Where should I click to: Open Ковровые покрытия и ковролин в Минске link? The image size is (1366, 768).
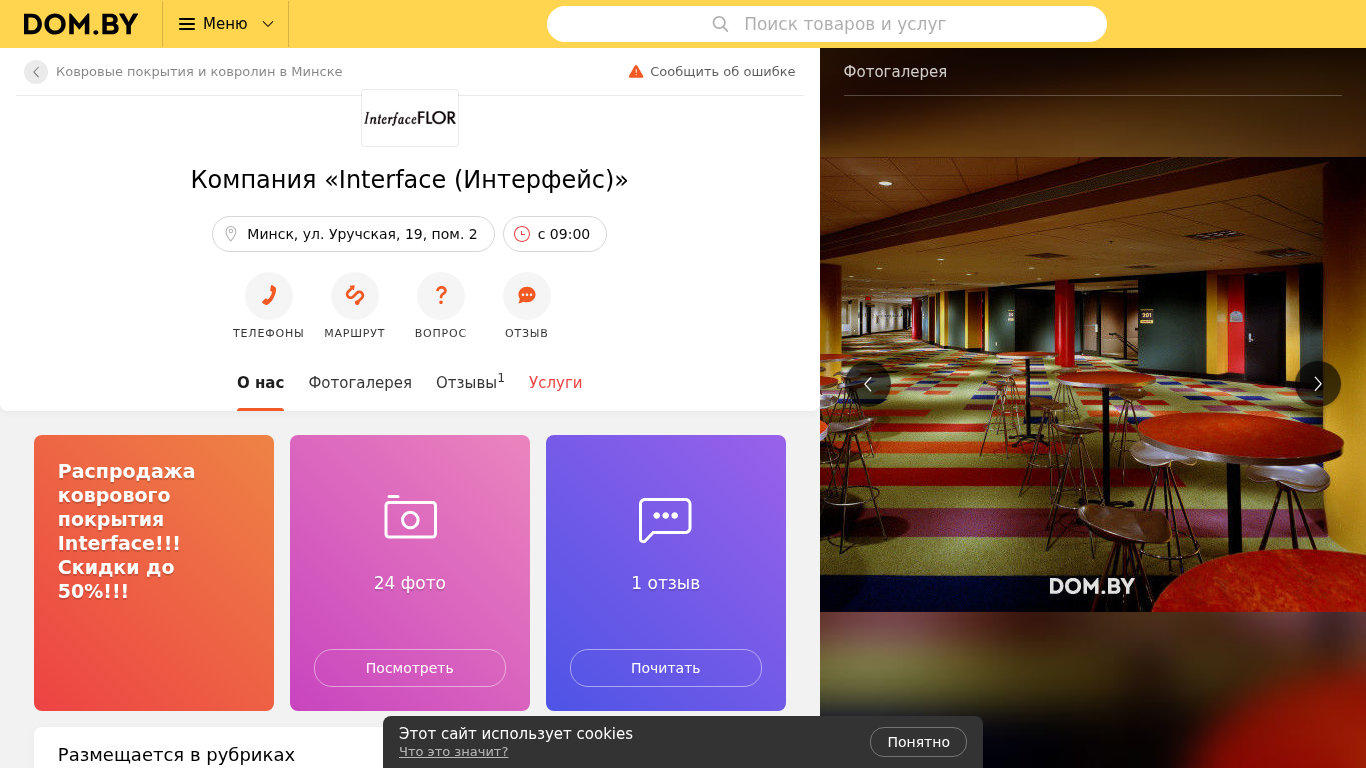(x=199, y=72)
